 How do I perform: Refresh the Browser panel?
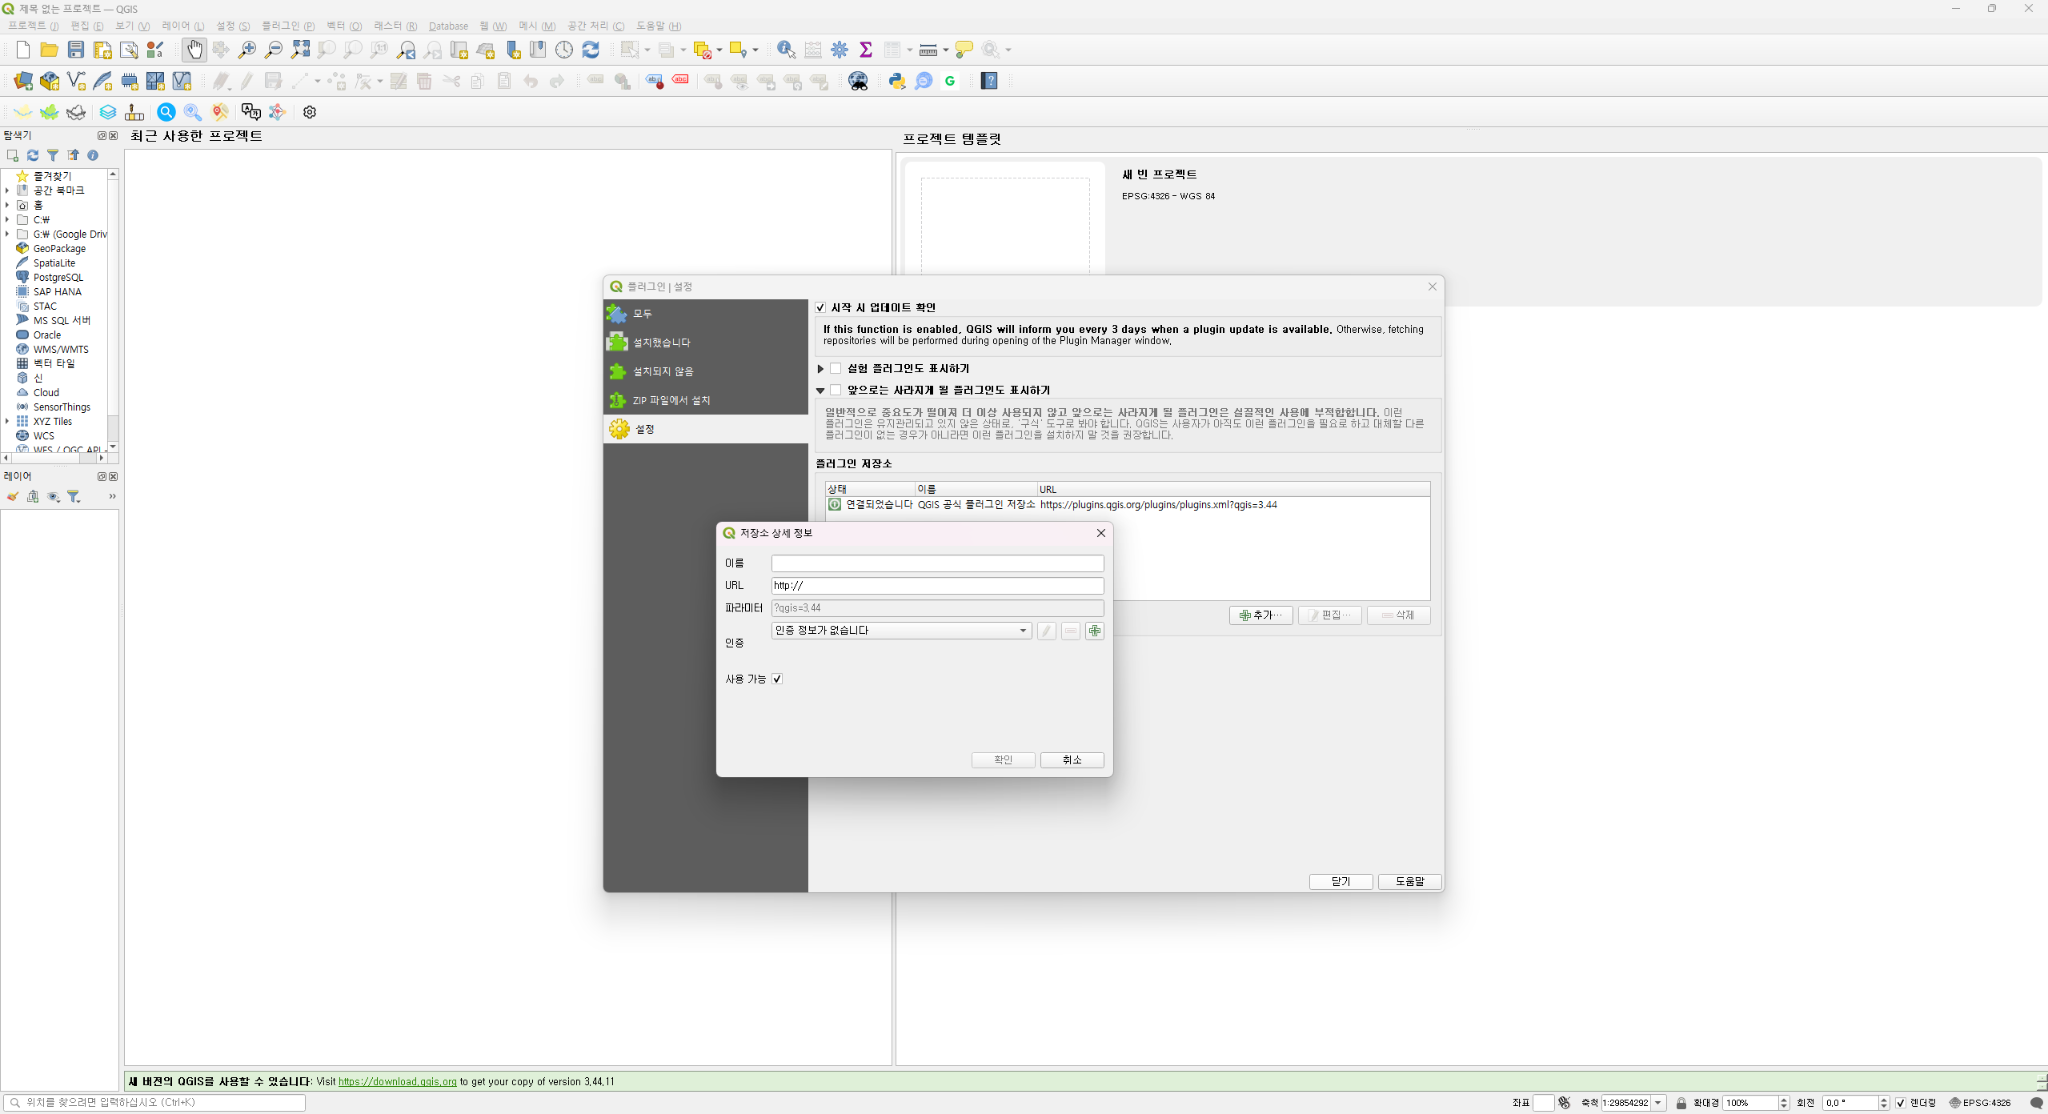point(33,155)
